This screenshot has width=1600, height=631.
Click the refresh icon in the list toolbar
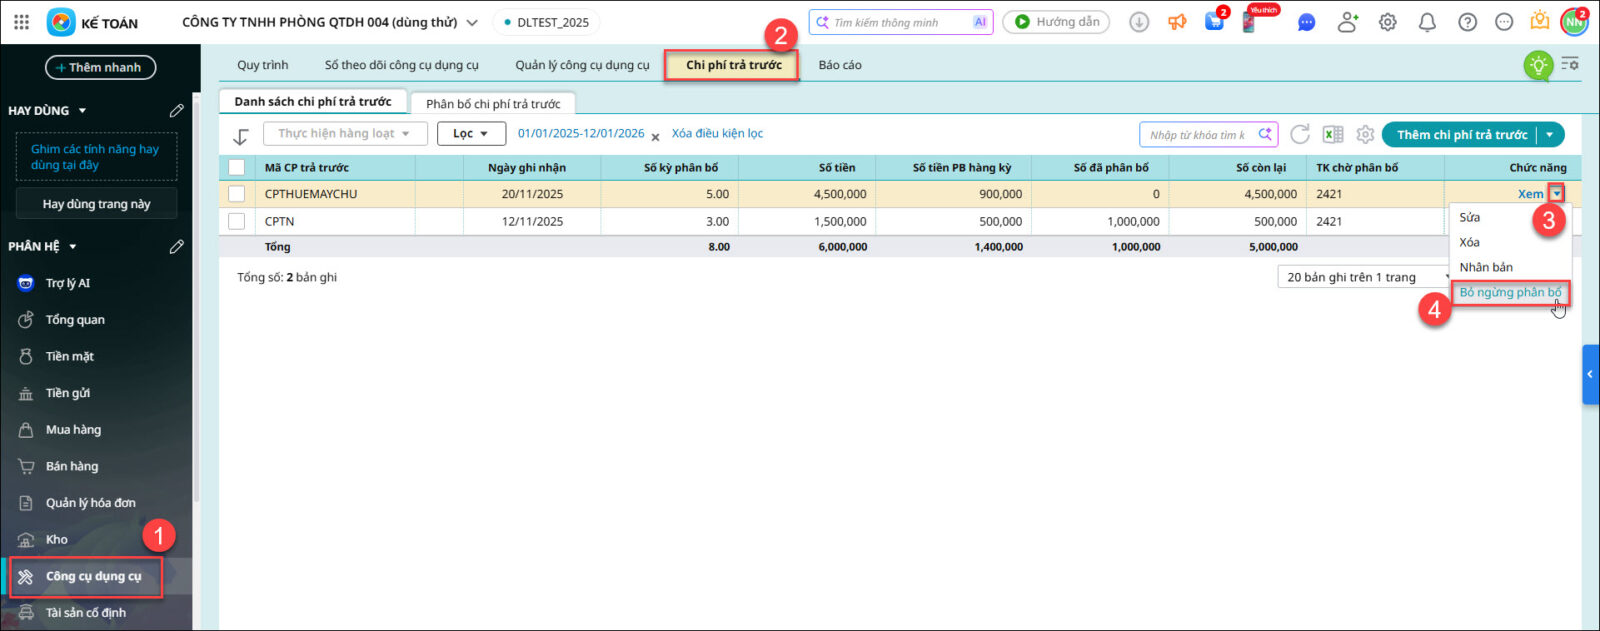pyautogui.click(x=1299, y=134)
